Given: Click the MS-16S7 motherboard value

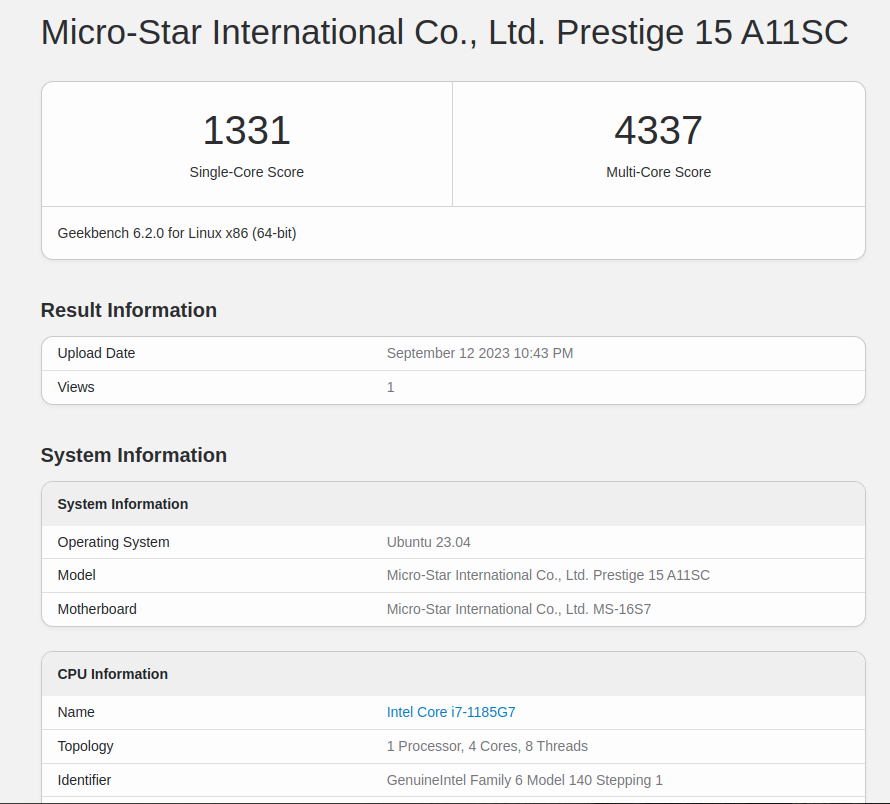Looking at the screenshot, I should tap(519, 609).
